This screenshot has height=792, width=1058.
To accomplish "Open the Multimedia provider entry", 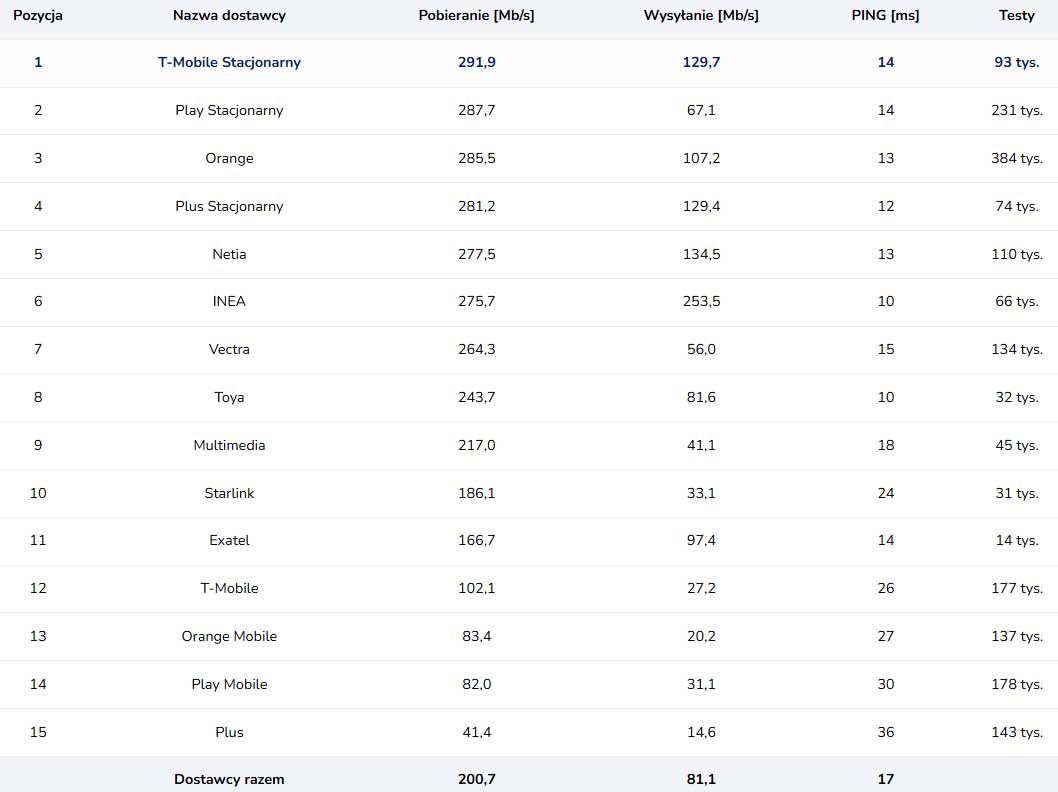I will pos(229,445).
